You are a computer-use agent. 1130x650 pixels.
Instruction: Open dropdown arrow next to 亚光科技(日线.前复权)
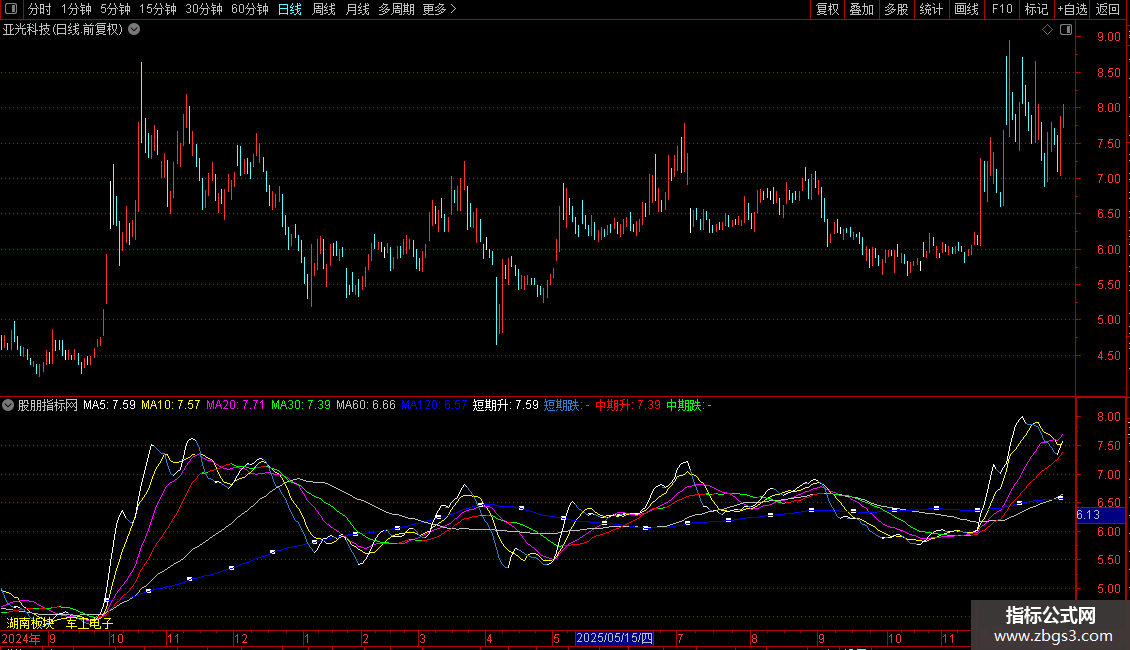click(x=134, y=30)
